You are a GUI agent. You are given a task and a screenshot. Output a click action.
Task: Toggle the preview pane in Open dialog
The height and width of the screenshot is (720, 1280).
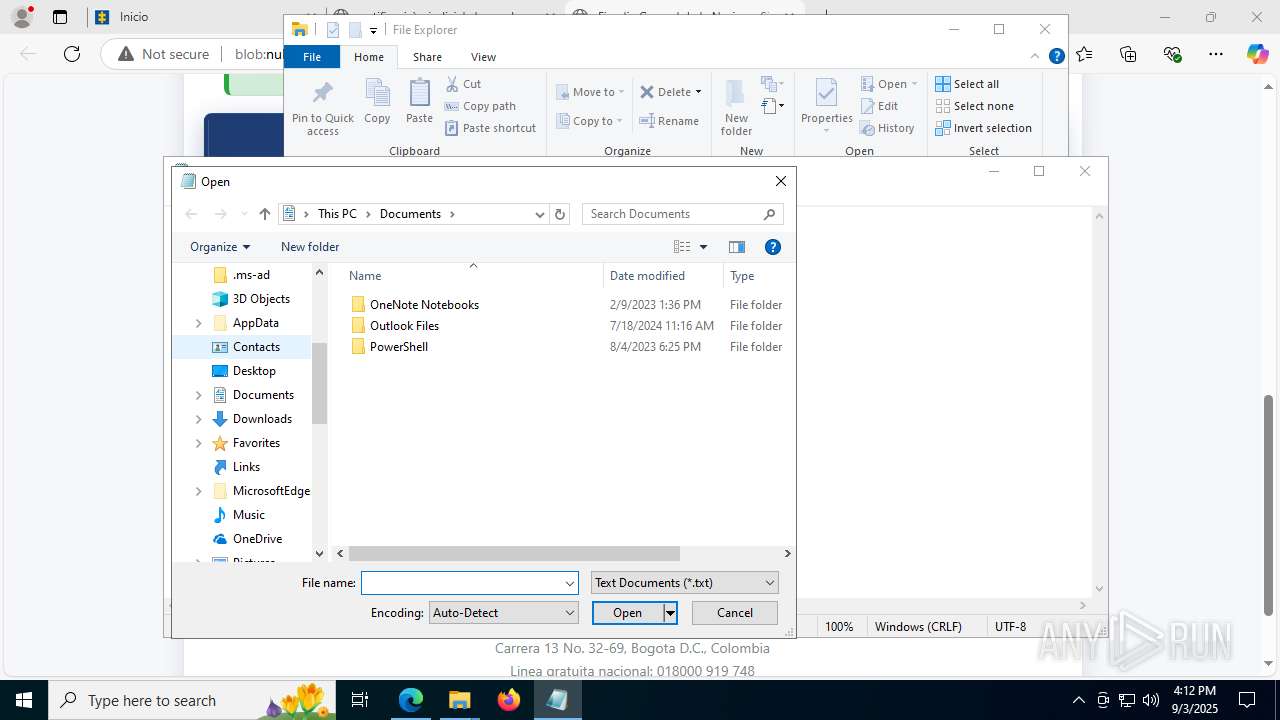737,247
